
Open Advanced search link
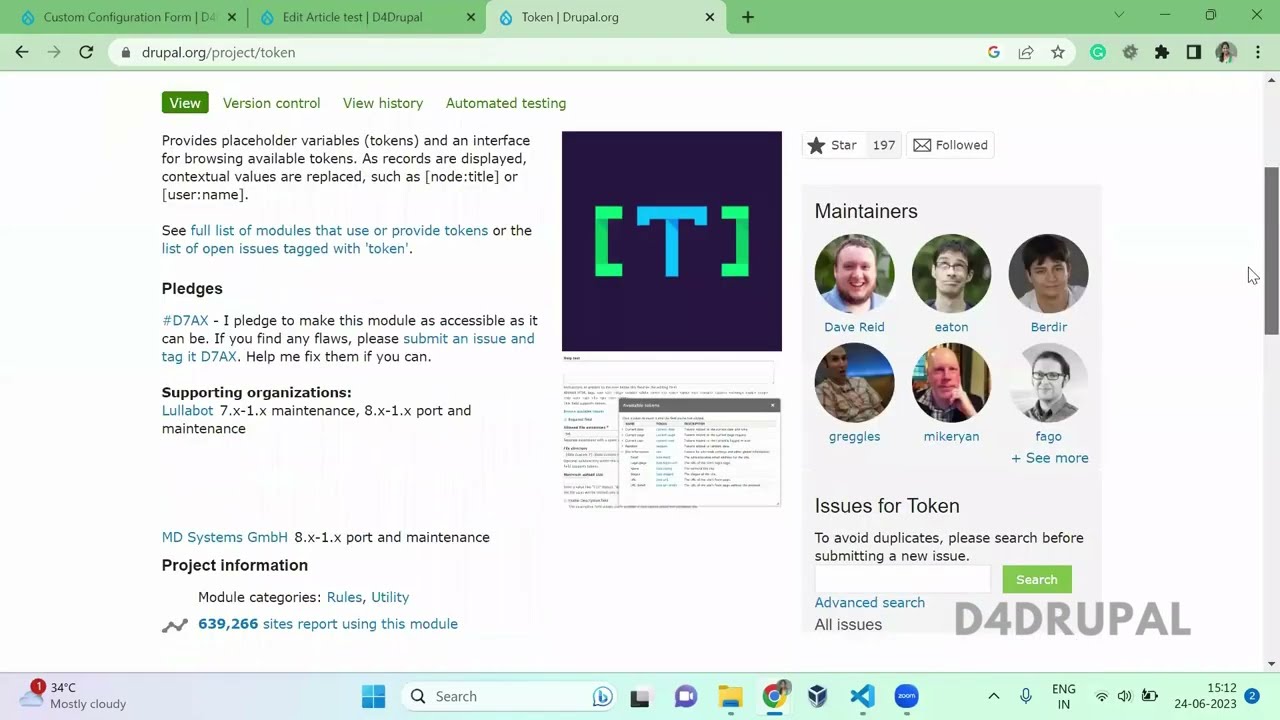click(x=870, y=603)
